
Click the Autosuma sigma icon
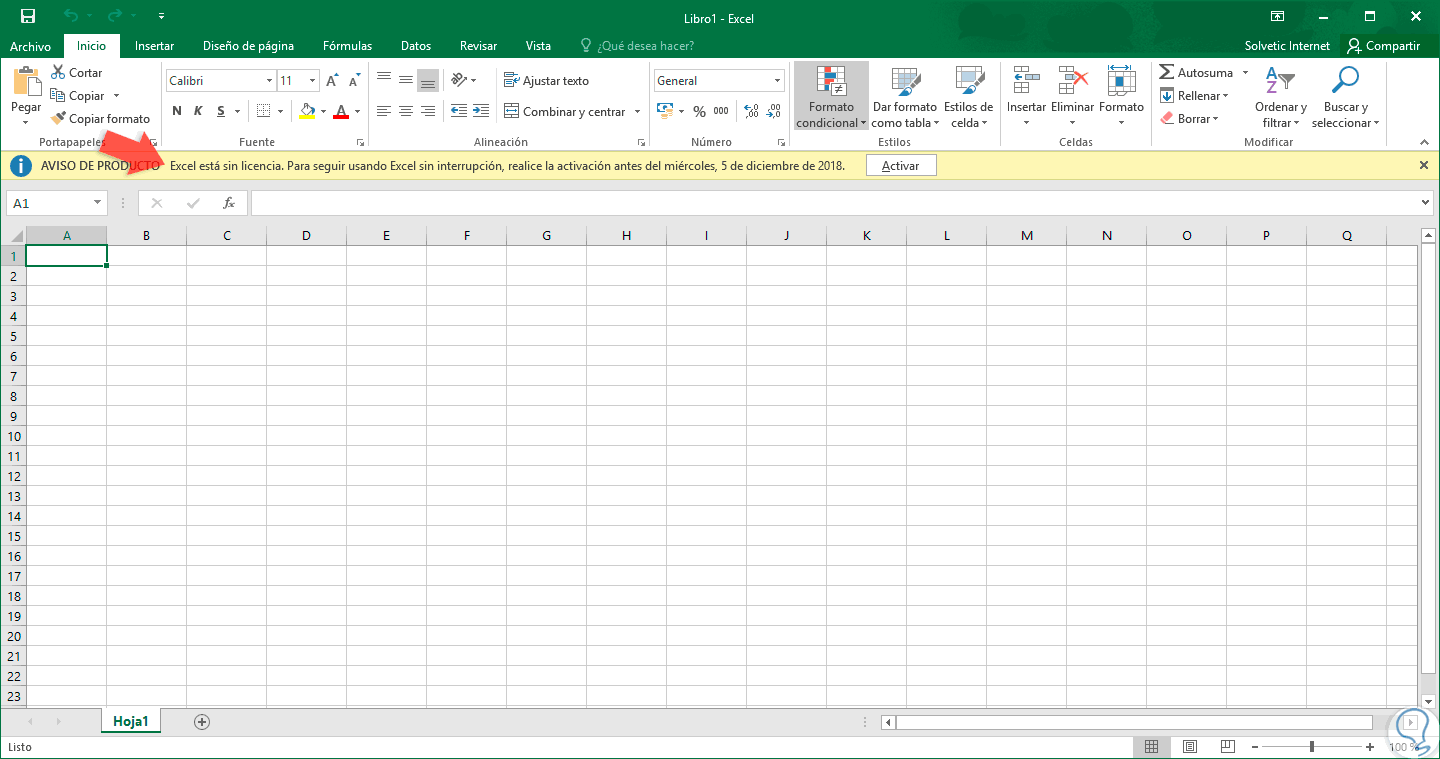click(1167, 73)
